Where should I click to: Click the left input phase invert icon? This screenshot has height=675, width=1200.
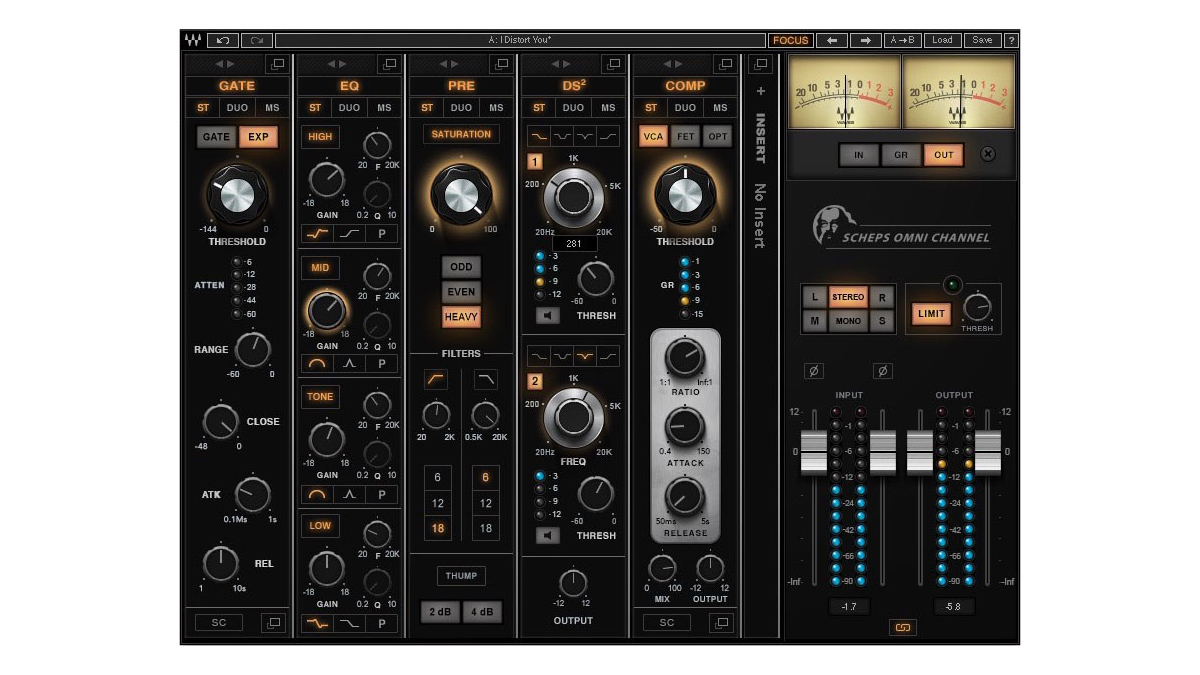814,371
